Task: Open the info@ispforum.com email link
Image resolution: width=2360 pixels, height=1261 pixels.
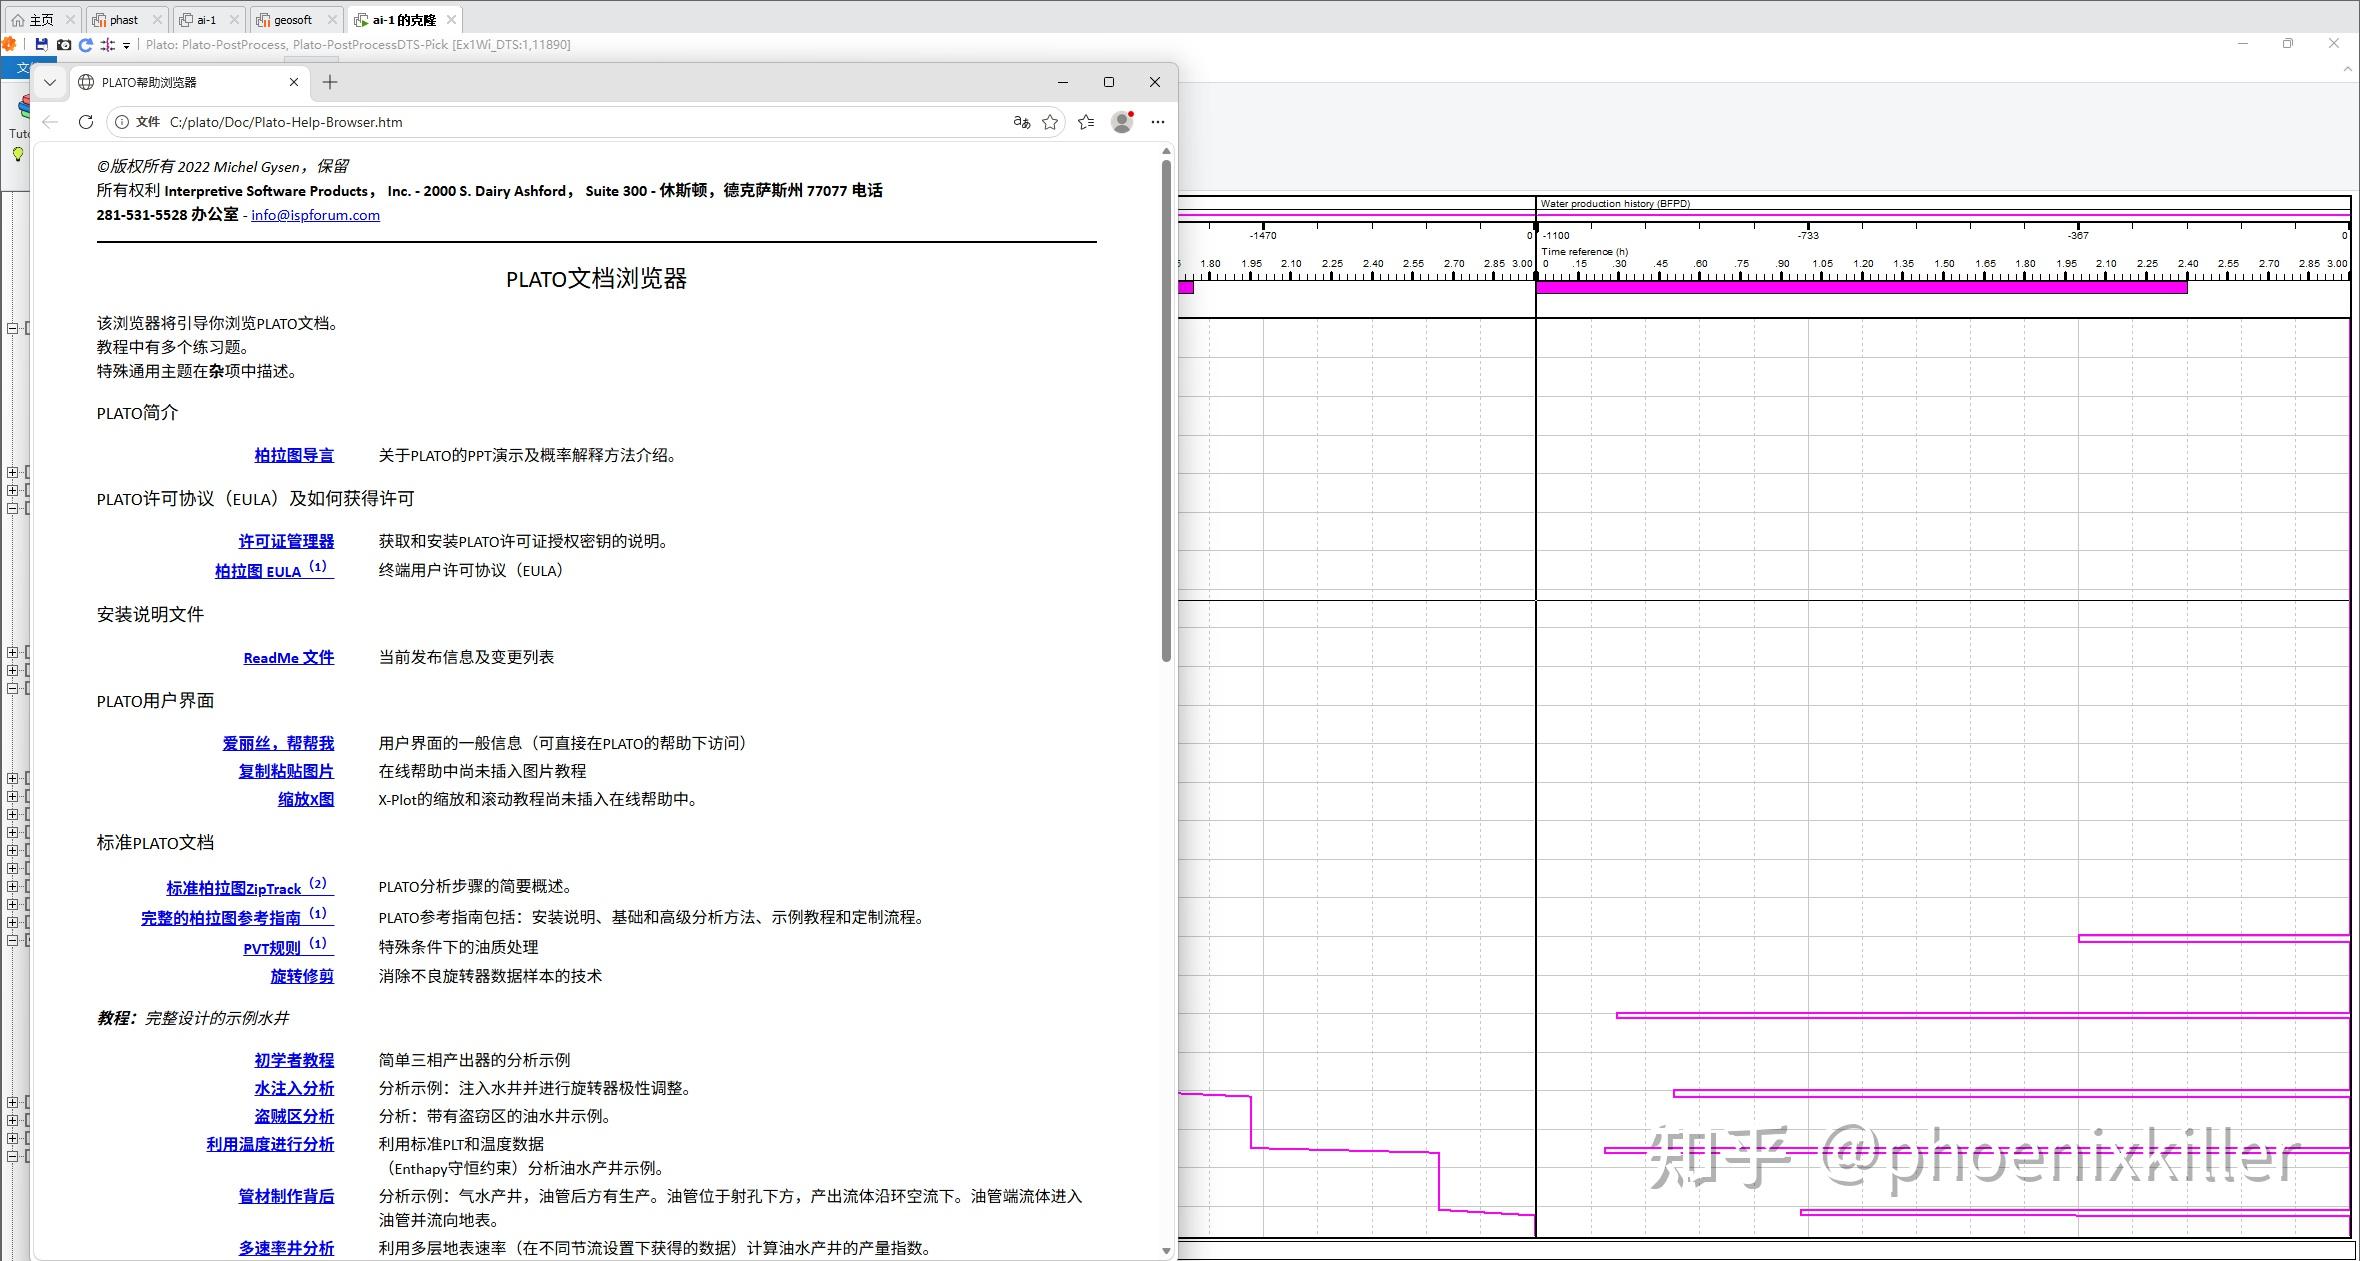Action: tap(315, 215)
